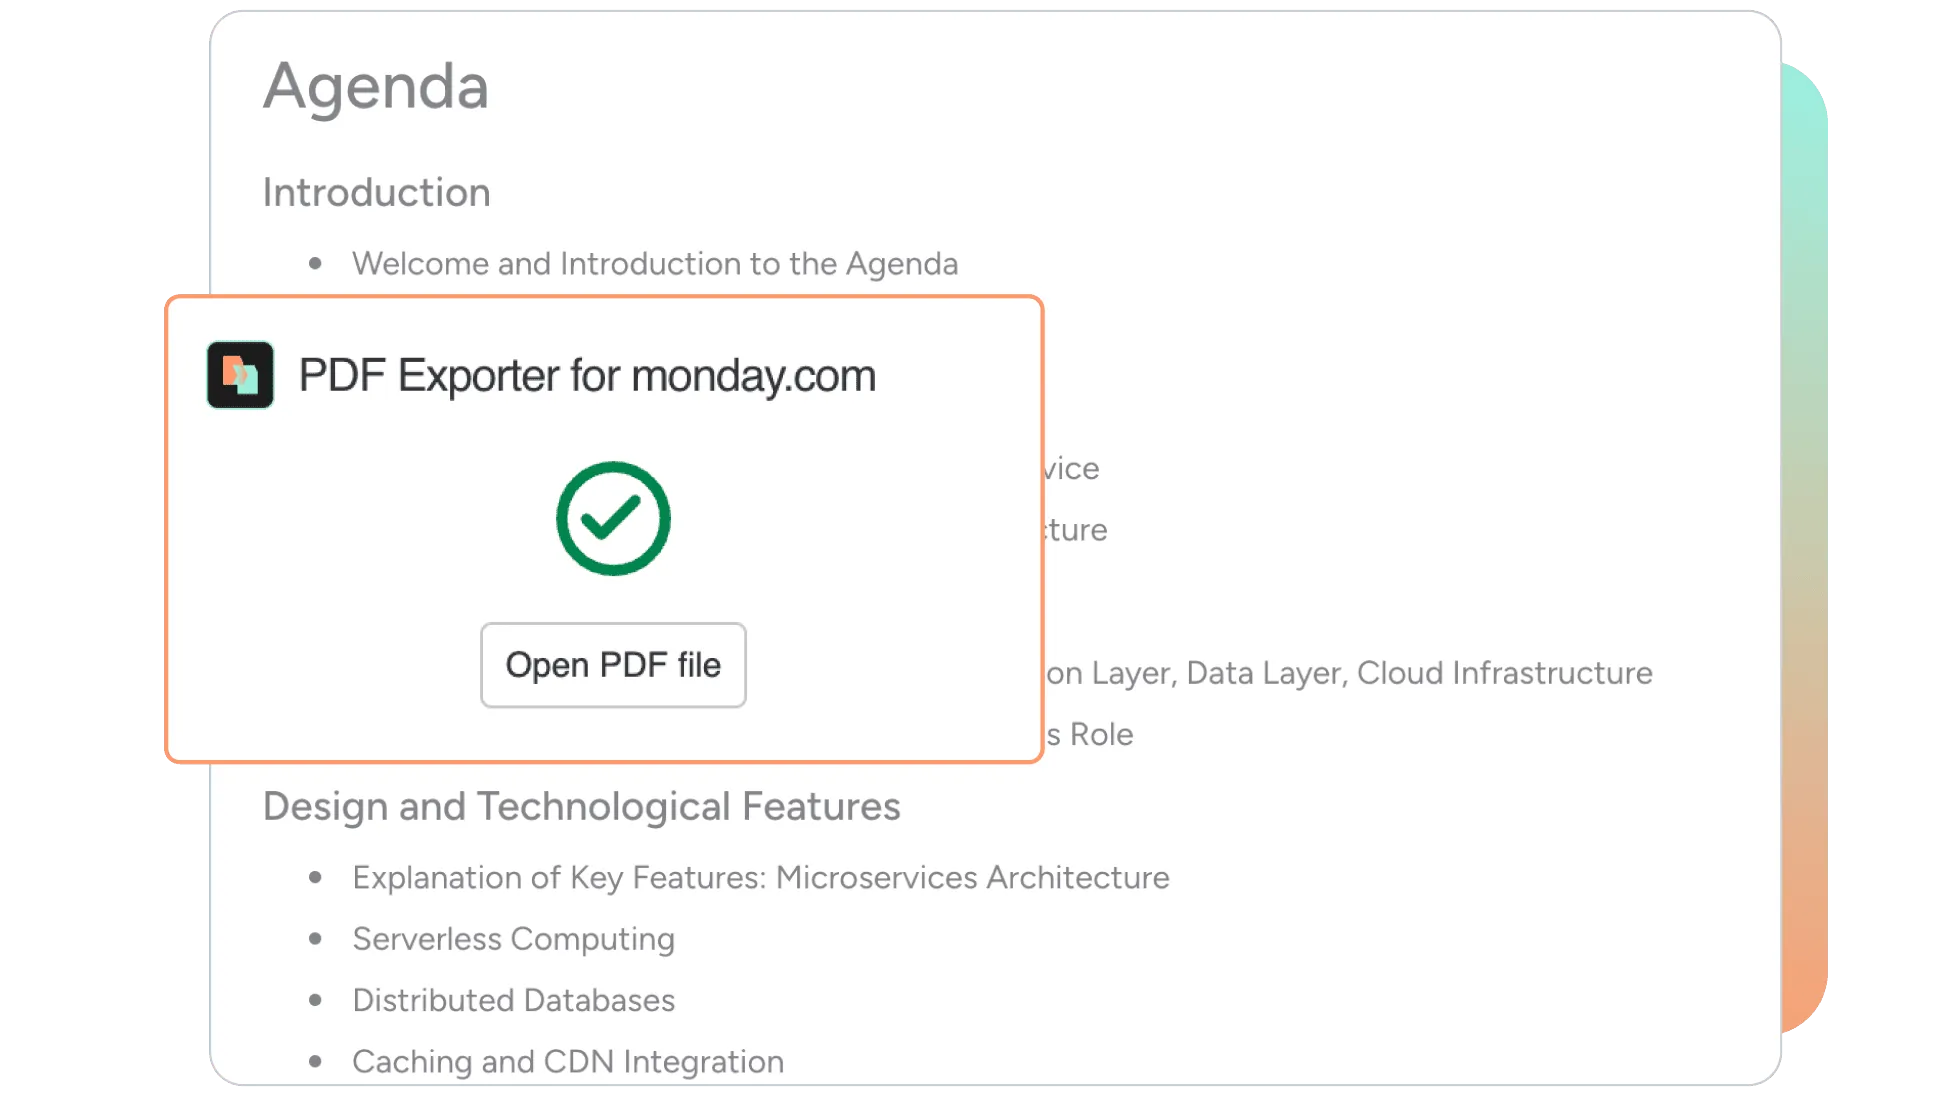Click the bullet beside Serverless Computing
The width and height of the screenshot is (1944, 1096).
[x=316, y=939]
